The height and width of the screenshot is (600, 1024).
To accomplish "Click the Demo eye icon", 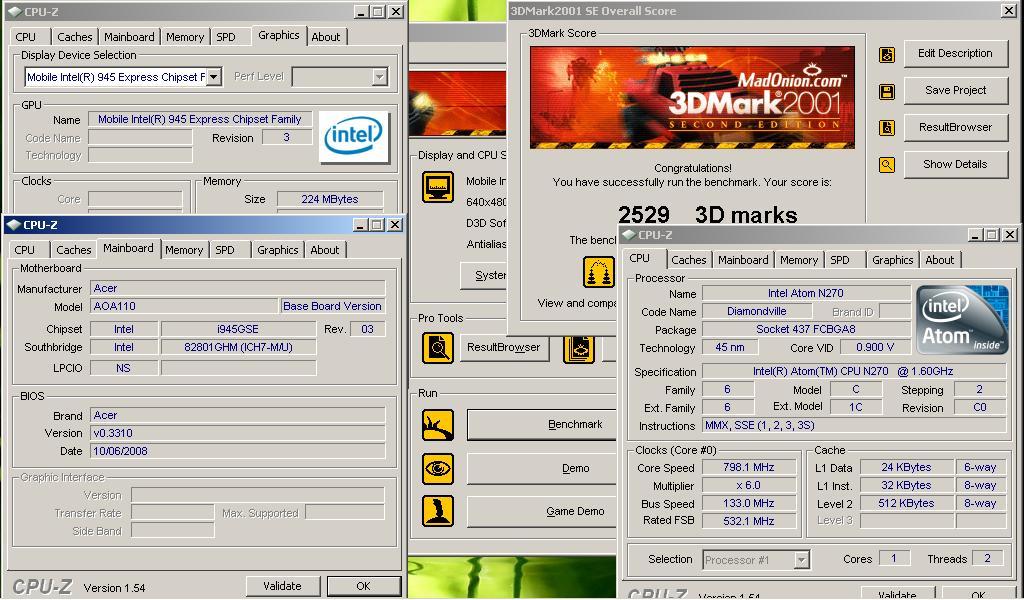I will (x=438, y=469).
